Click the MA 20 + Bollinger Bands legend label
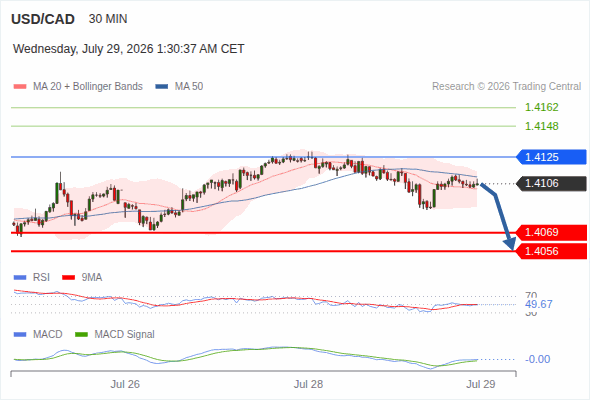Screen dimensions: 590x400 (x=88, y=87)
